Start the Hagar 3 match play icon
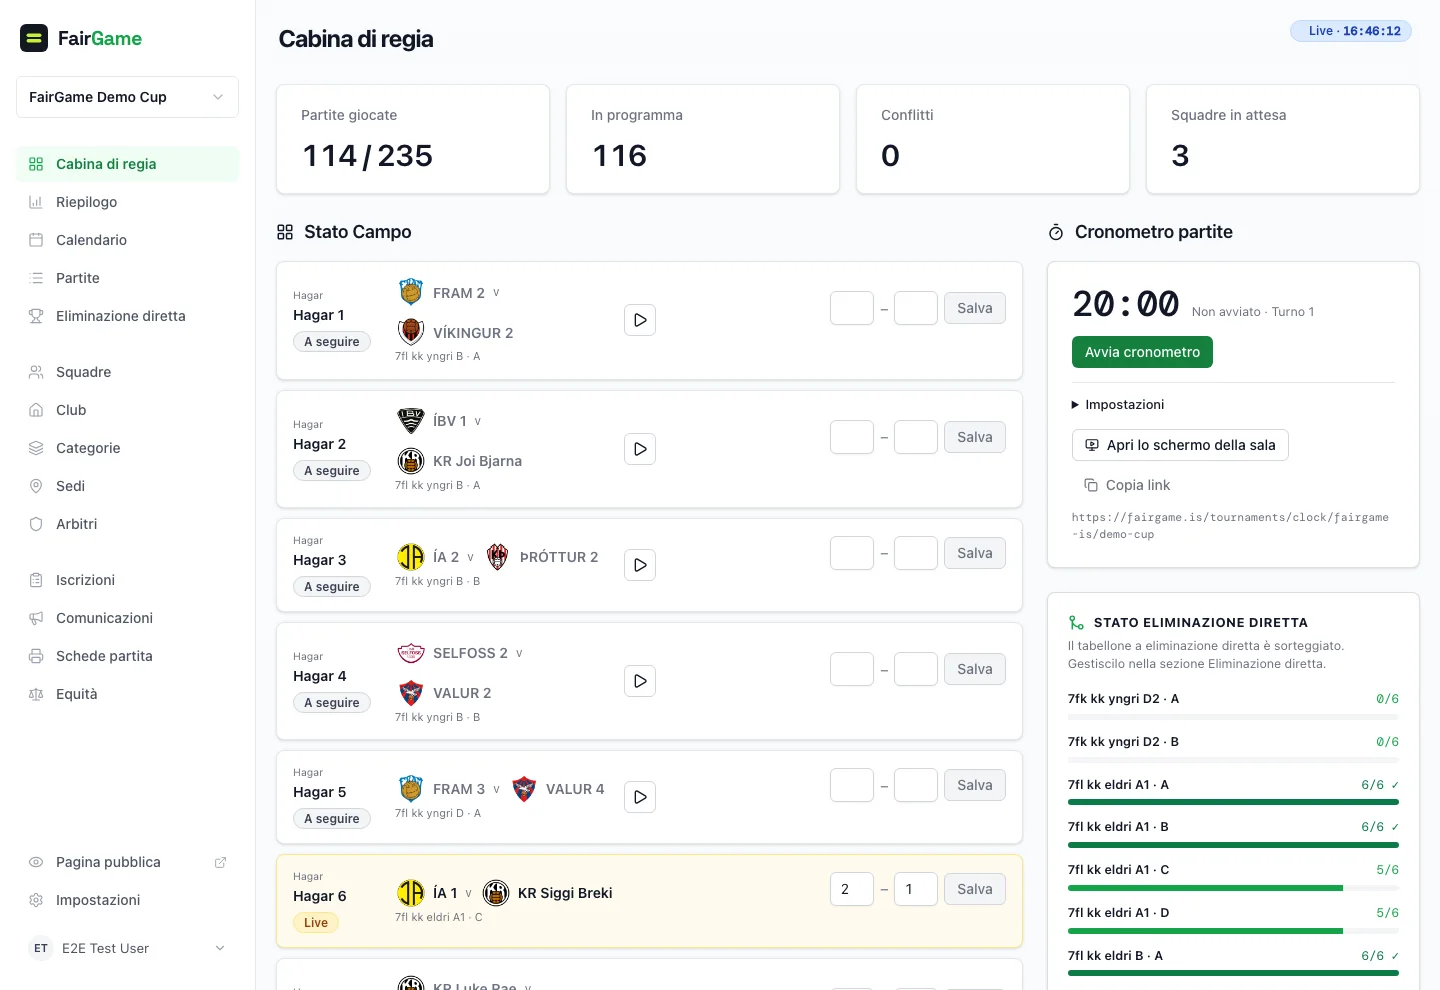This screenshot has width=1440, height=990. (x=640, y=565)
